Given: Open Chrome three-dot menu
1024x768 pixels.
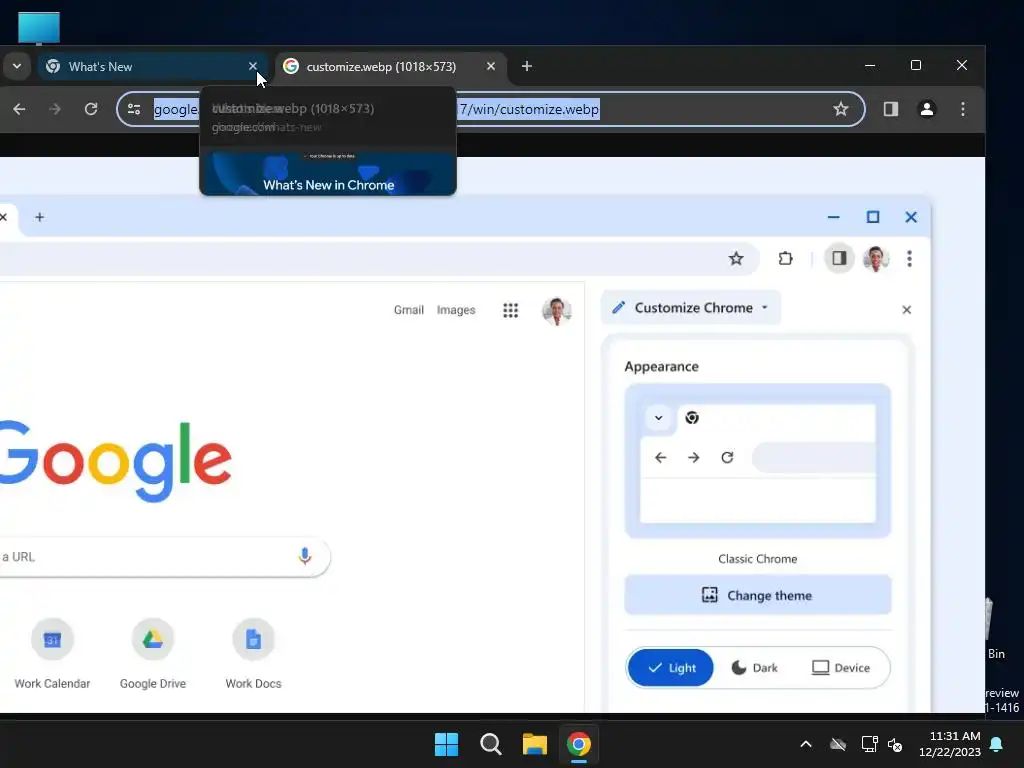Looking at the screenshot, I should (963, 109).
